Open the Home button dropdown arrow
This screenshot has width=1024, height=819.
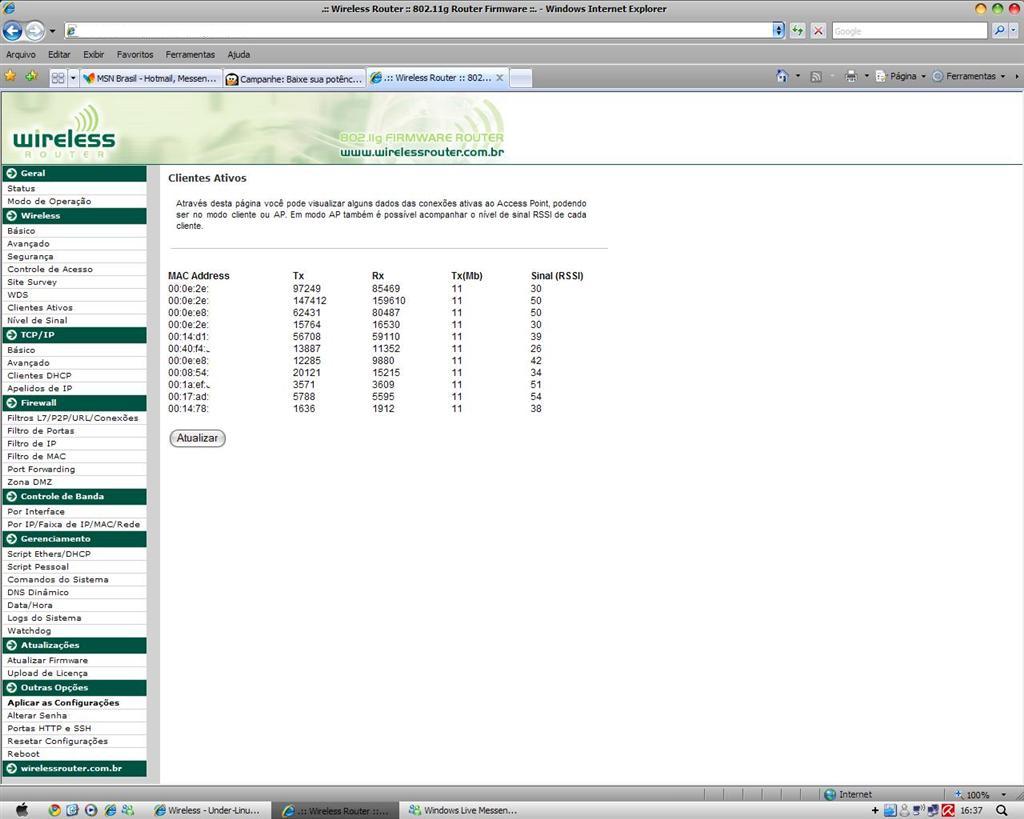[798, 76]
